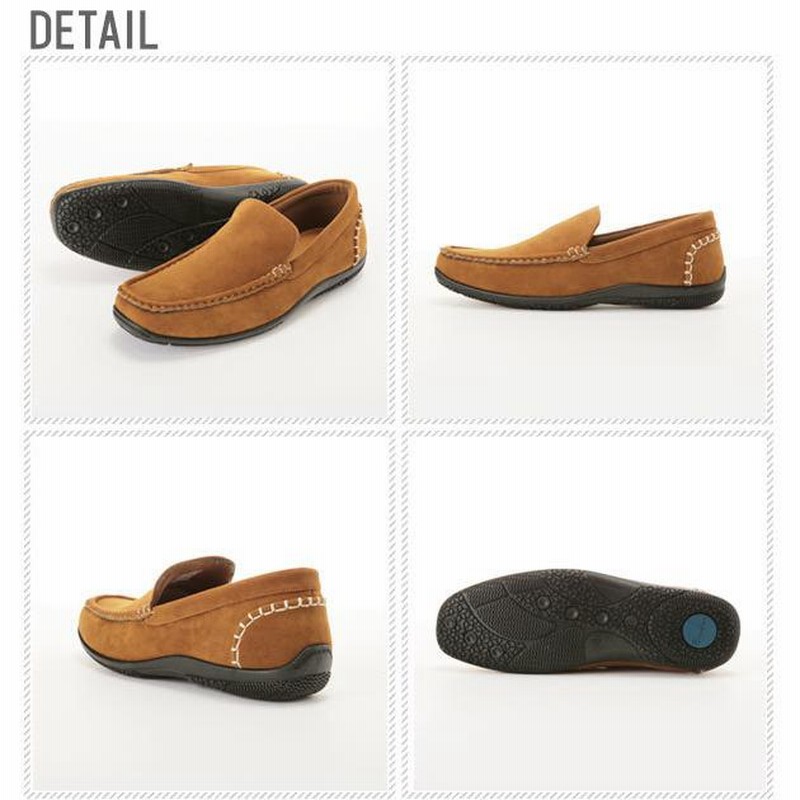Open the side-view loafer photo
Viewport: 800px width, 800px height.
coord(587,240)
